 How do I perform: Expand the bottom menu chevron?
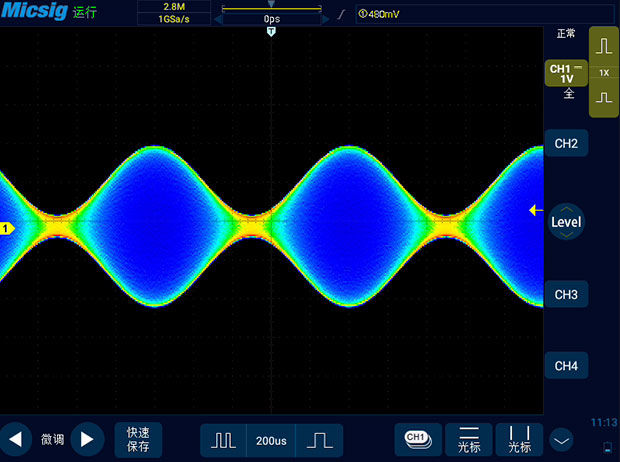562,439
